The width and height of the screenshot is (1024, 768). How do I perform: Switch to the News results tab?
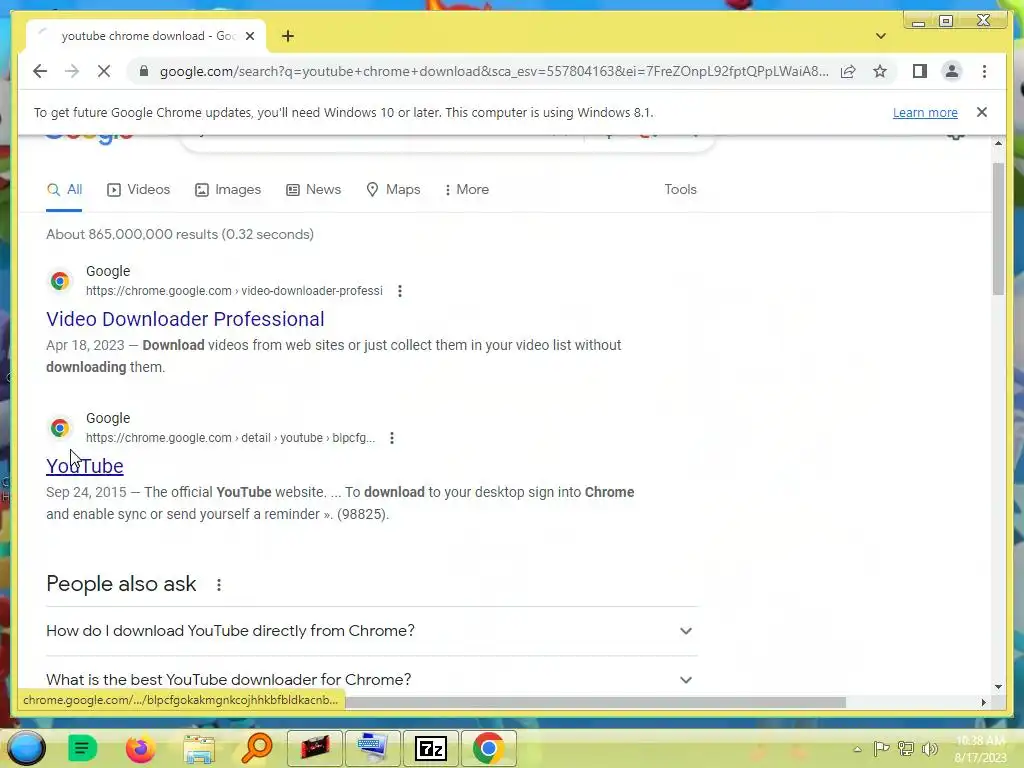coord(313,190)
